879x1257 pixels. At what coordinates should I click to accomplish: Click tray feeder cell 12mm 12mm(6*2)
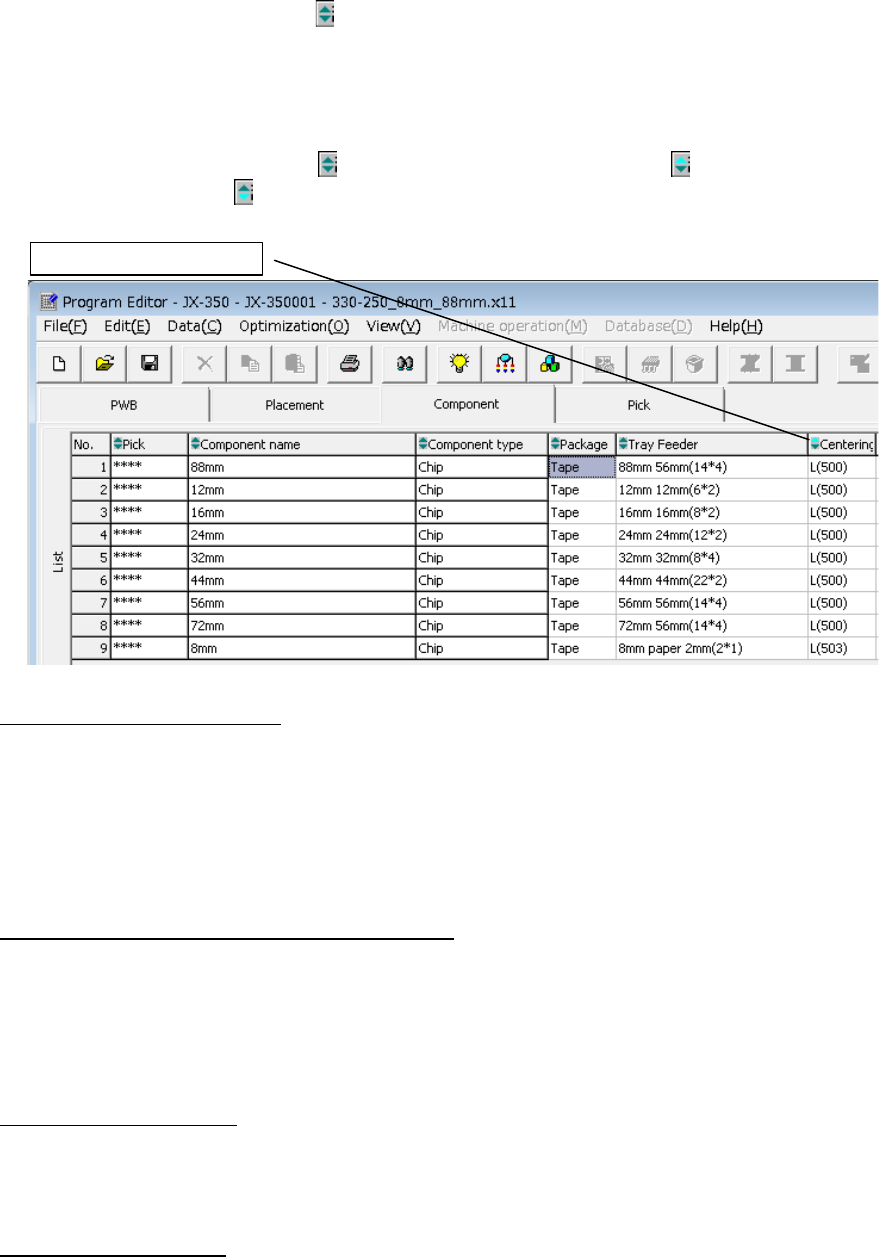(712, 490)
